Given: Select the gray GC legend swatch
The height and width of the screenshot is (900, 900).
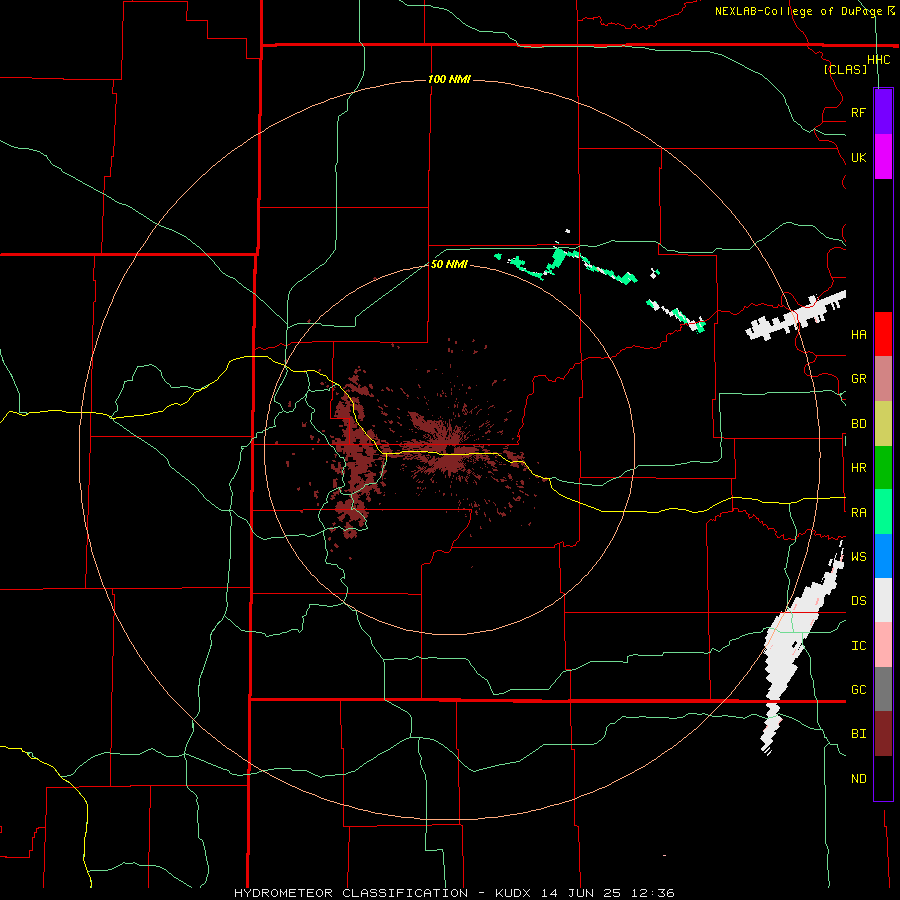Looking at the screenshot, I should pyautogui.click(x=883, y=689).
